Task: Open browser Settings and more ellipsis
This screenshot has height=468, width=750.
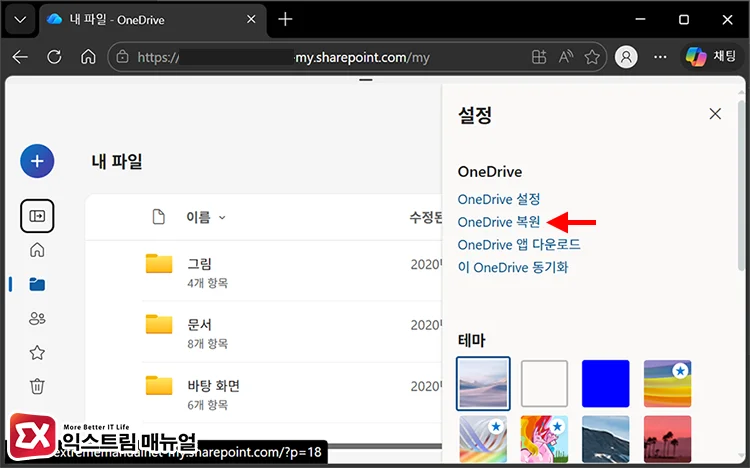Action: tap(660, 57)
